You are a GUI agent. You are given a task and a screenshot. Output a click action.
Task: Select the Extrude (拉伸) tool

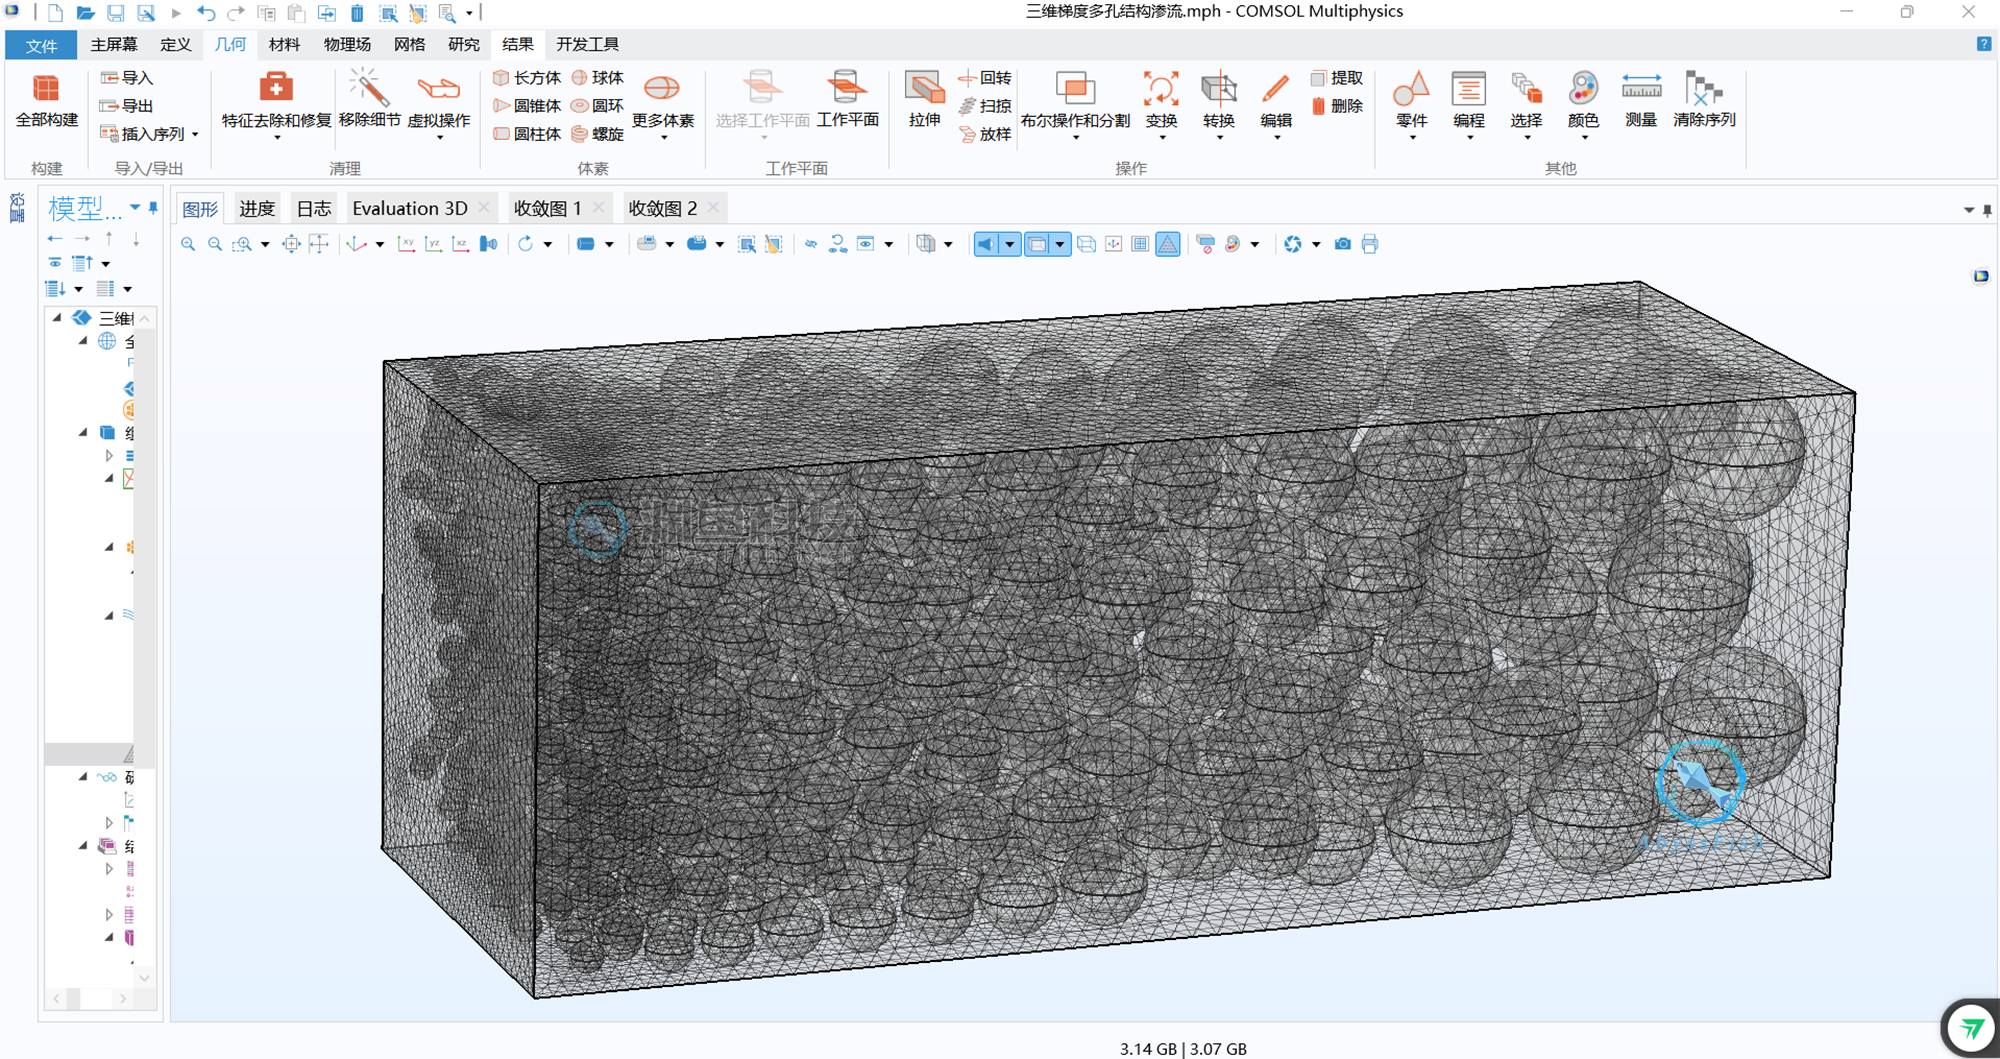pos(924,100)
